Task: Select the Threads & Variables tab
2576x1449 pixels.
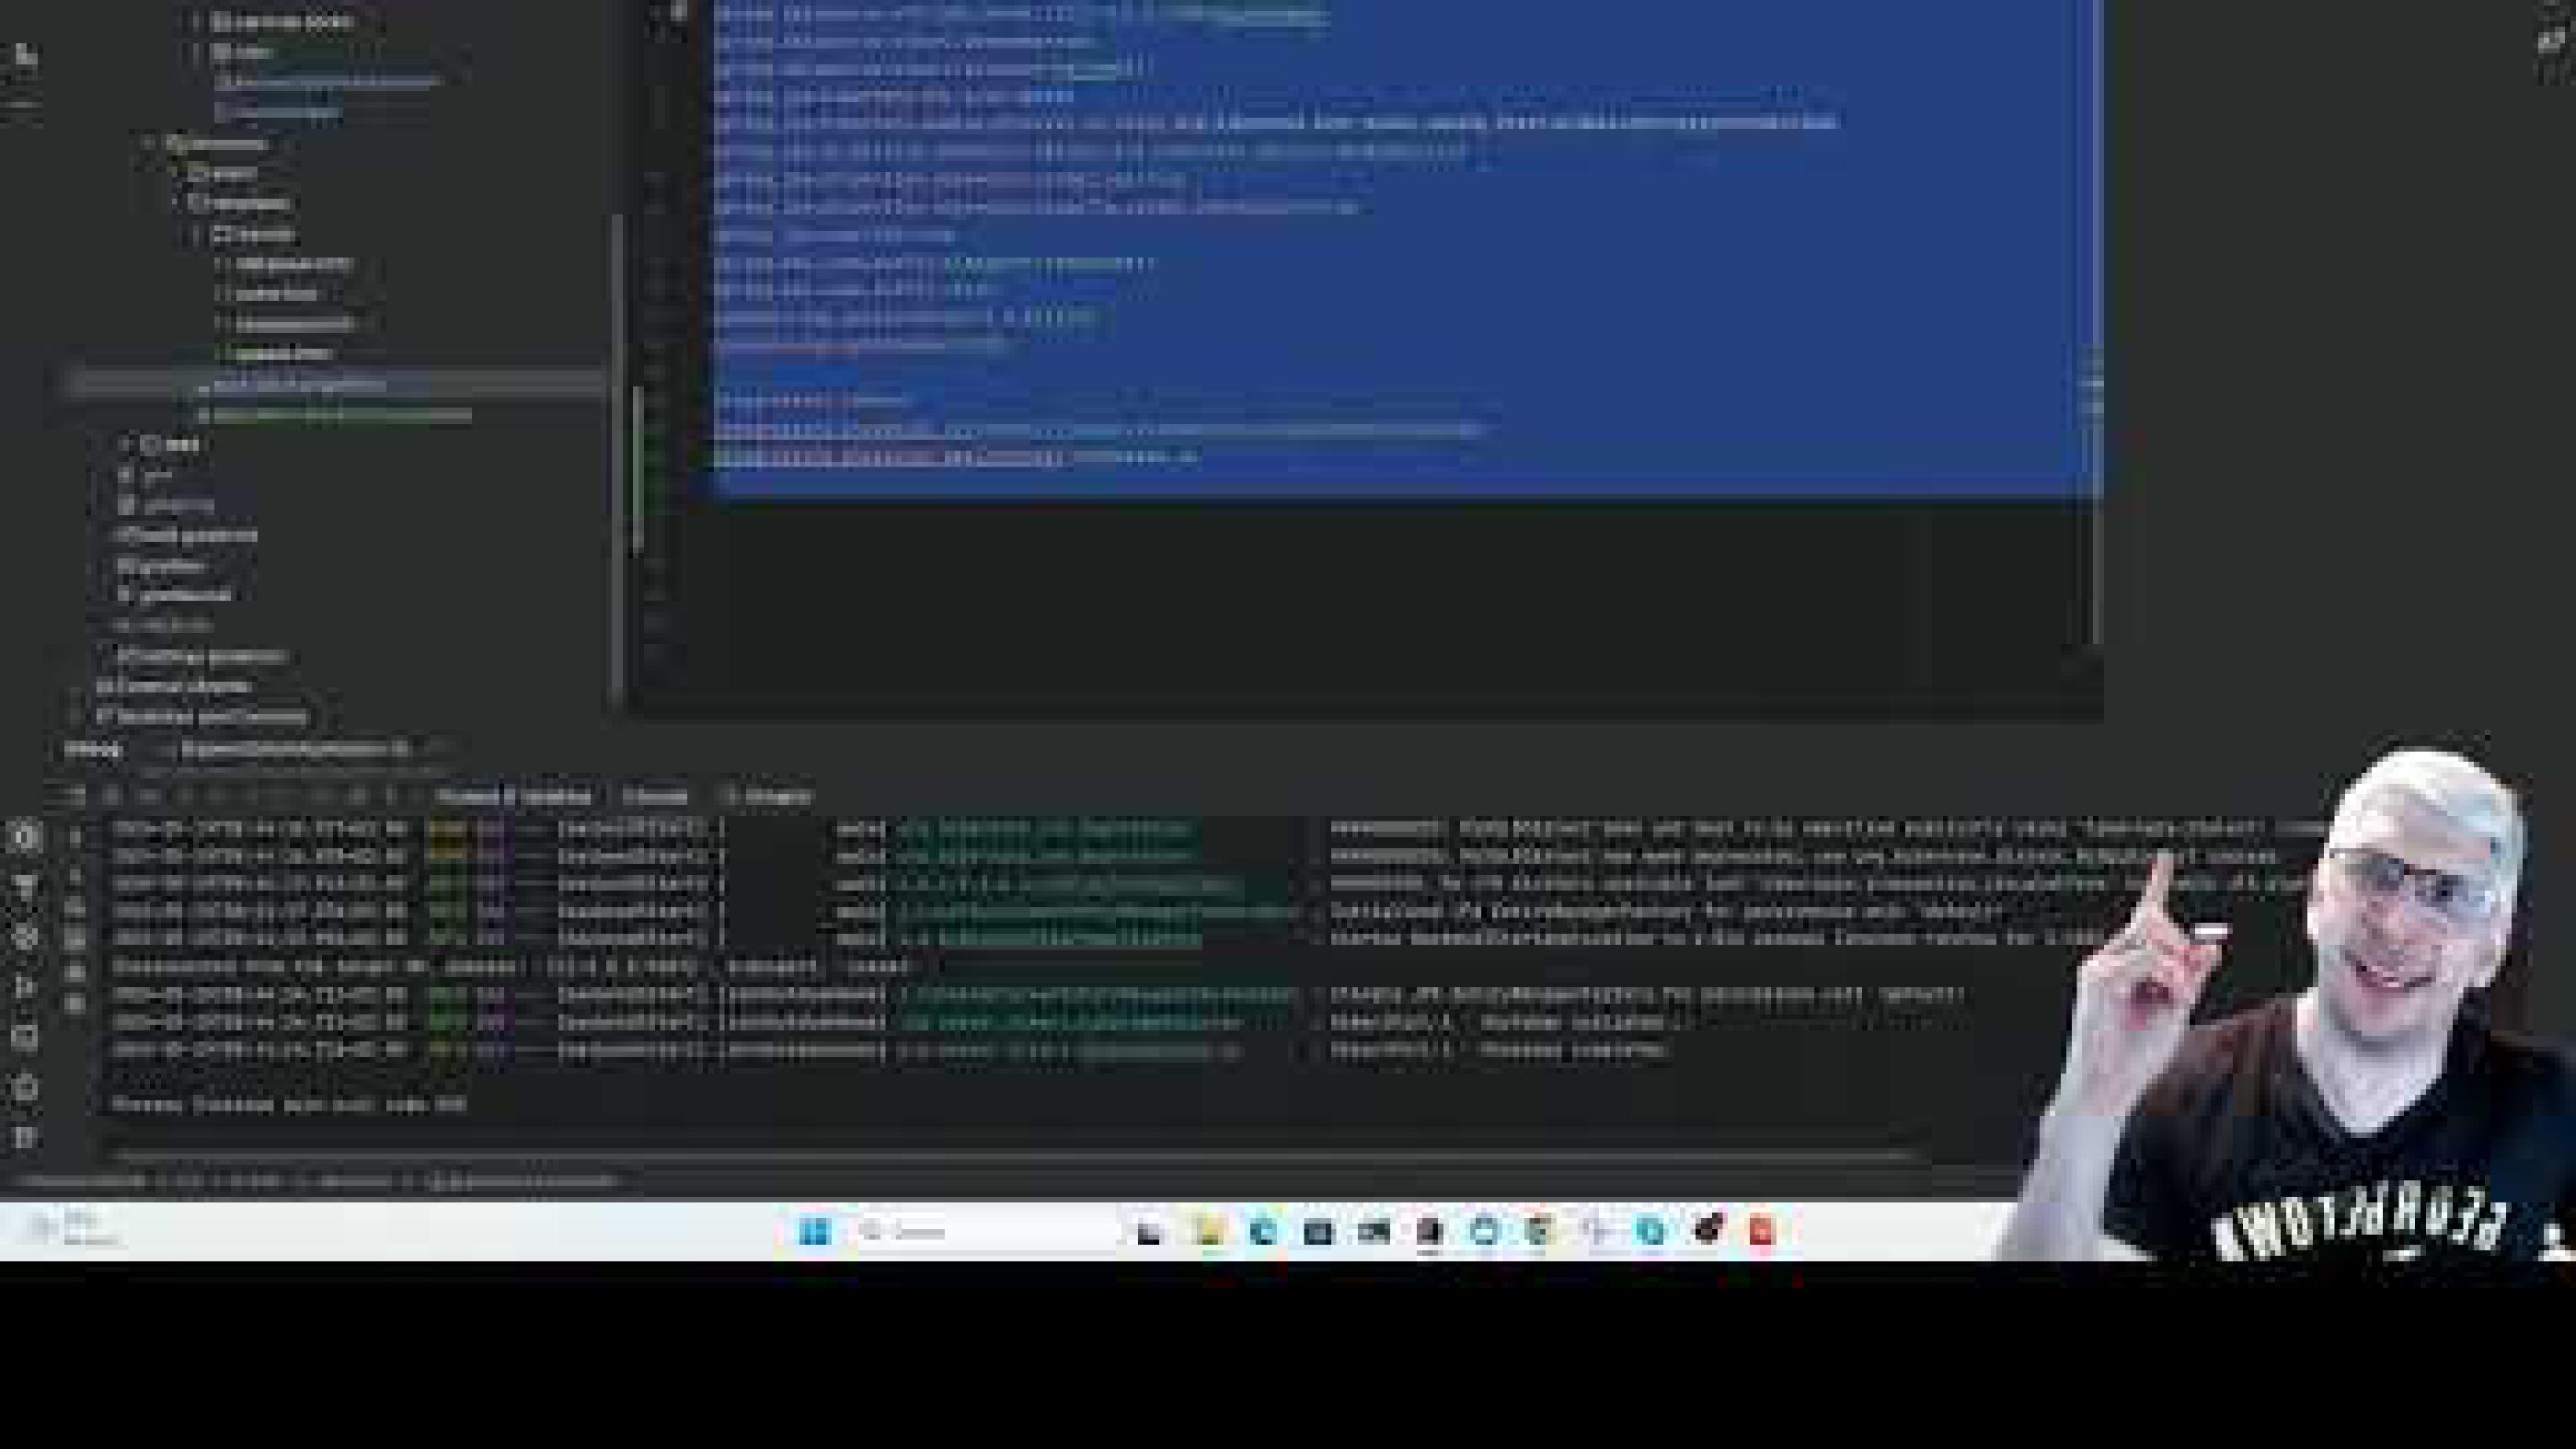Action: point(515,795)
